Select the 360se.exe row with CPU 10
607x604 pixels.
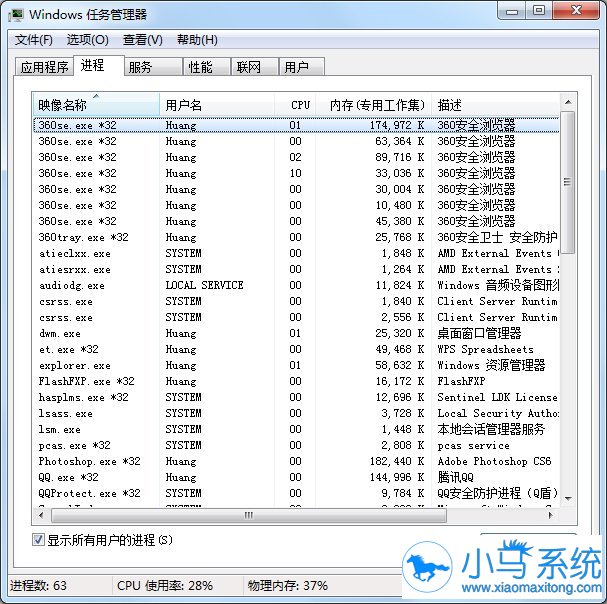[296, 173]
